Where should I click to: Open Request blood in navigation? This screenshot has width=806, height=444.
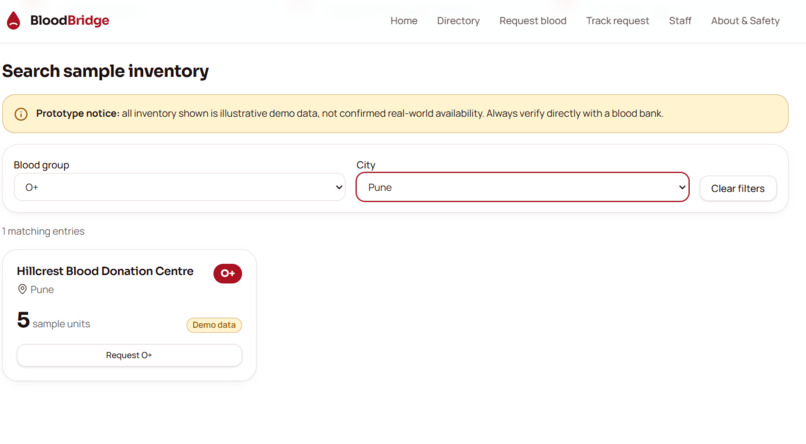[x=533, y=21]
